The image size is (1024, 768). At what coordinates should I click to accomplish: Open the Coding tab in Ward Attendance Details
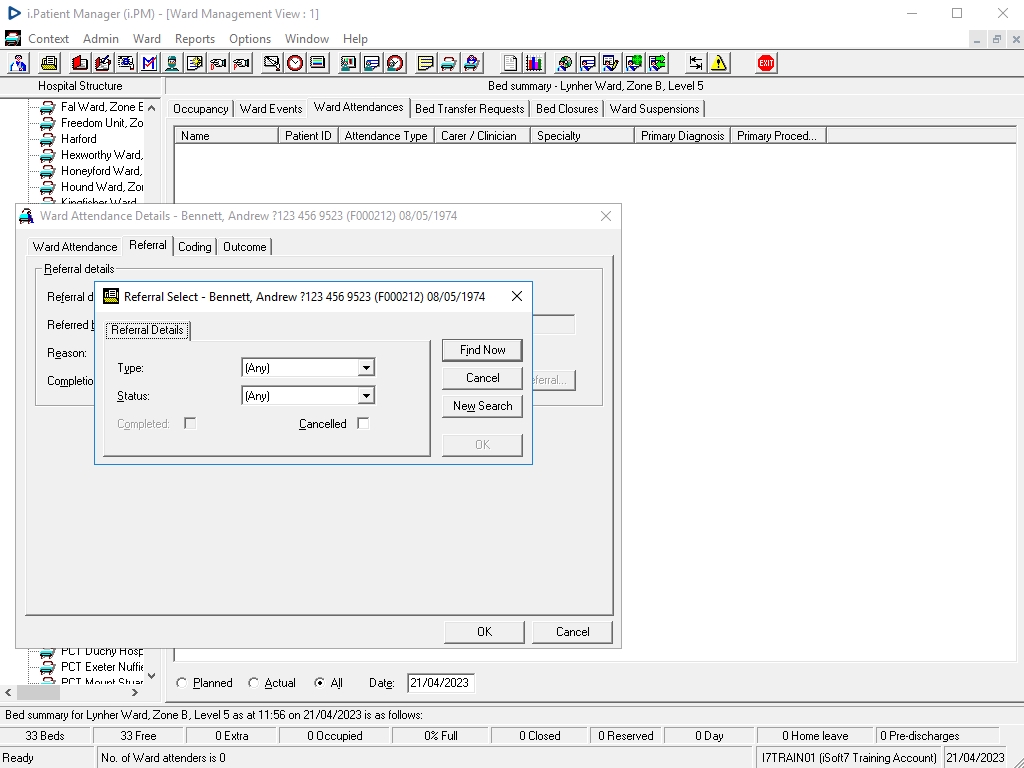195,247
